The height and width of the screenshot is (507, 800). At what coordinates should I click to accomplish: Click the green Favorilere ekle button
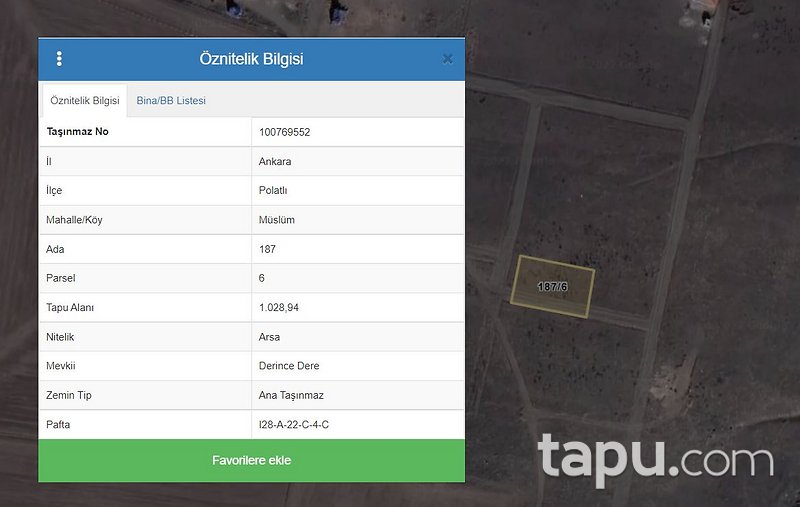[x=251, y=461]
